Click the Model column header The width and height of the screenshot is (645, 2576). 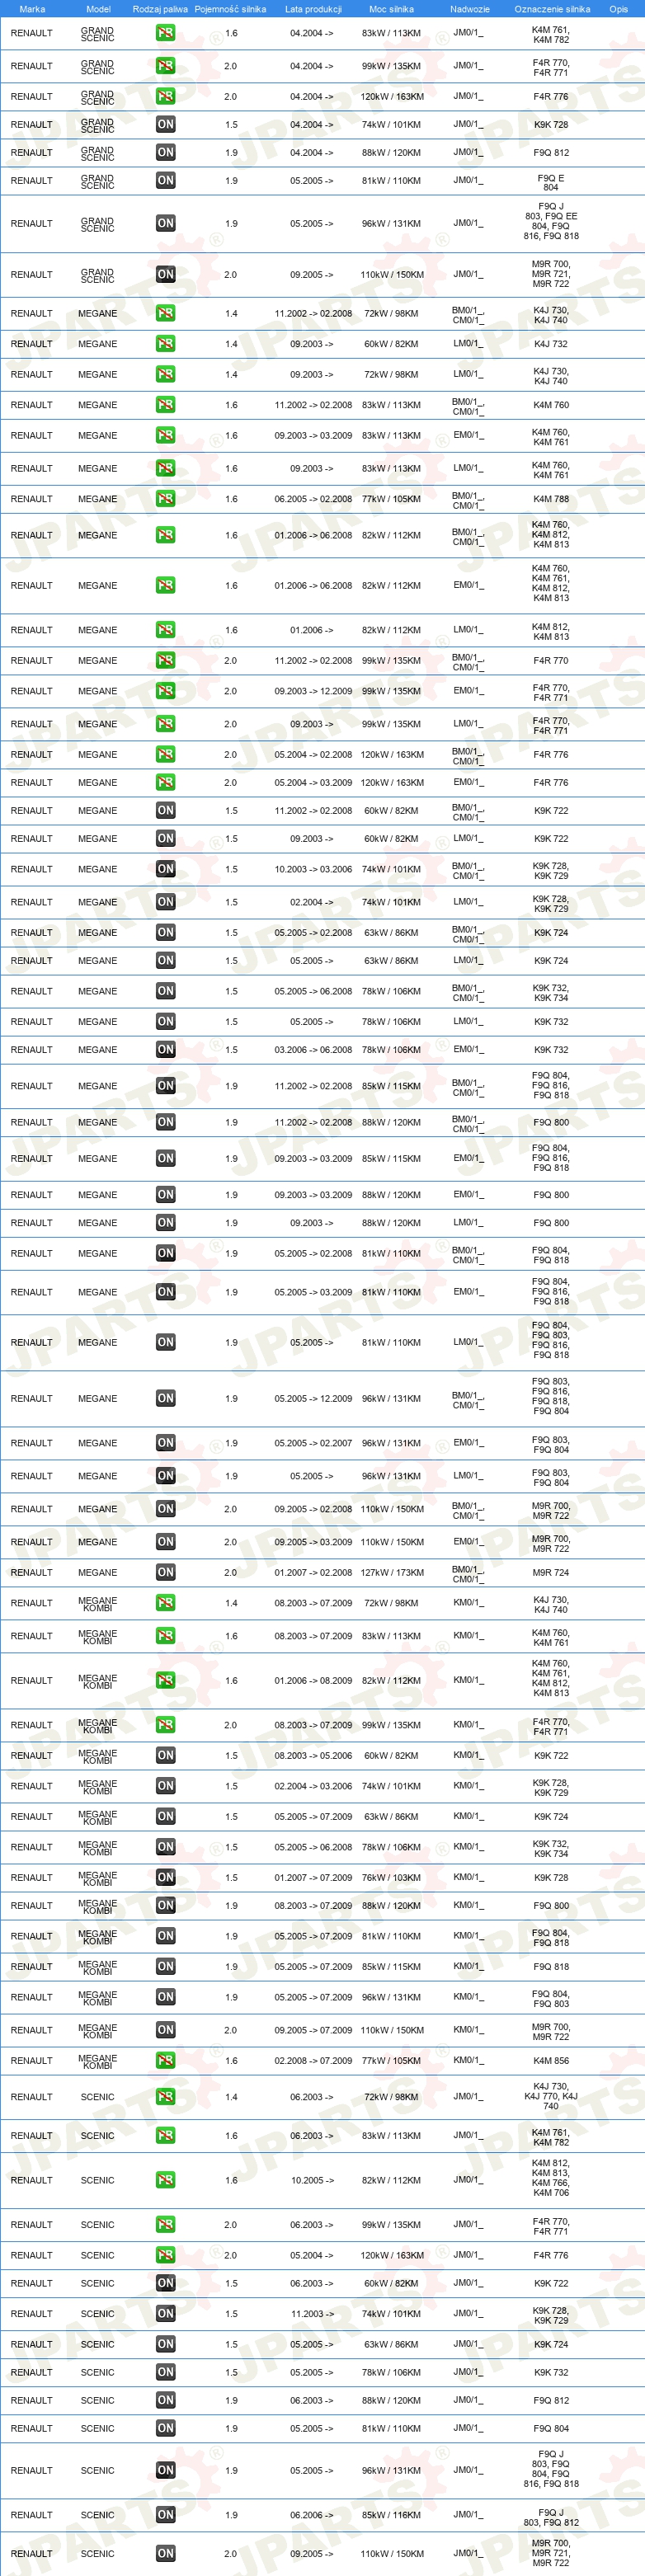point(98,9)
